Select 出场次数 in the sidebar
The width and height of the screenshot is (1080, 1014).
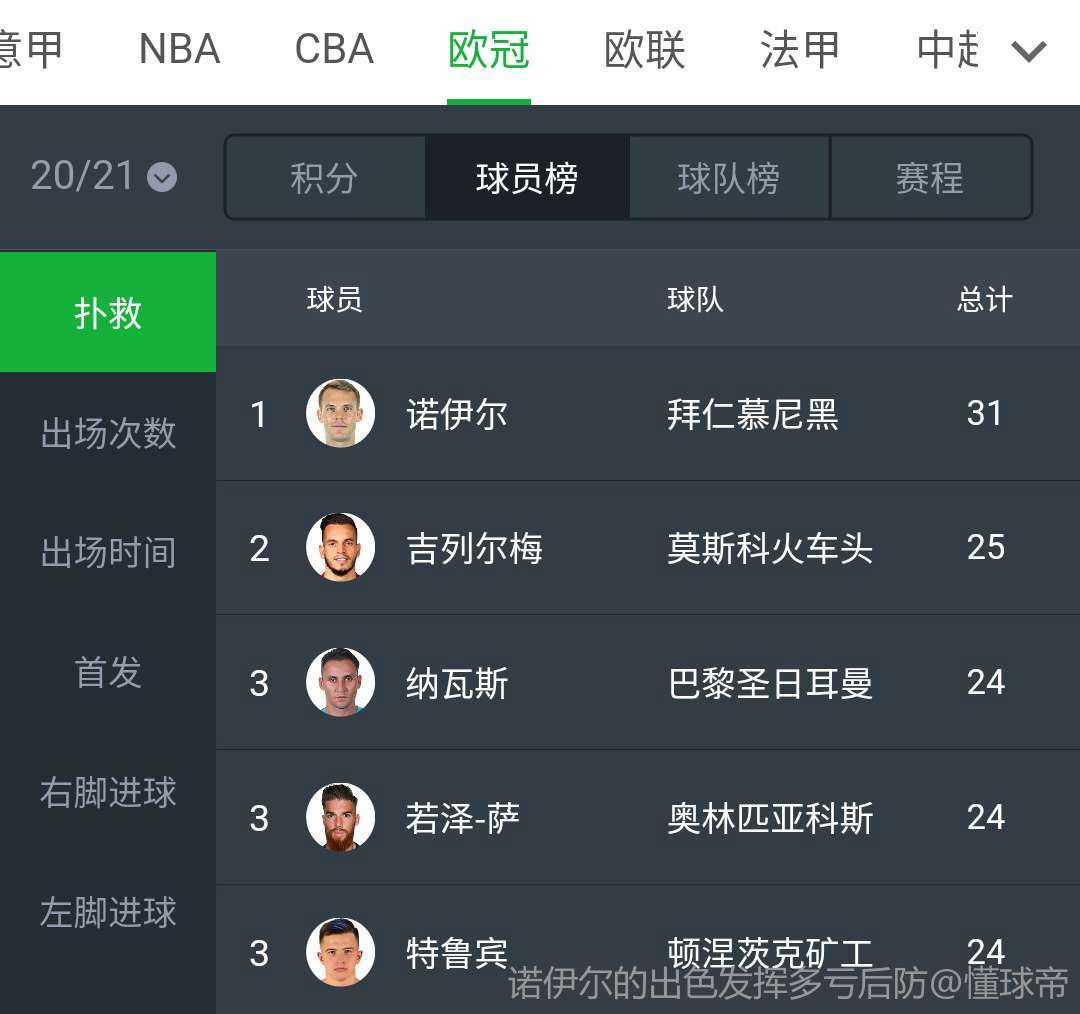click(108, 433)
